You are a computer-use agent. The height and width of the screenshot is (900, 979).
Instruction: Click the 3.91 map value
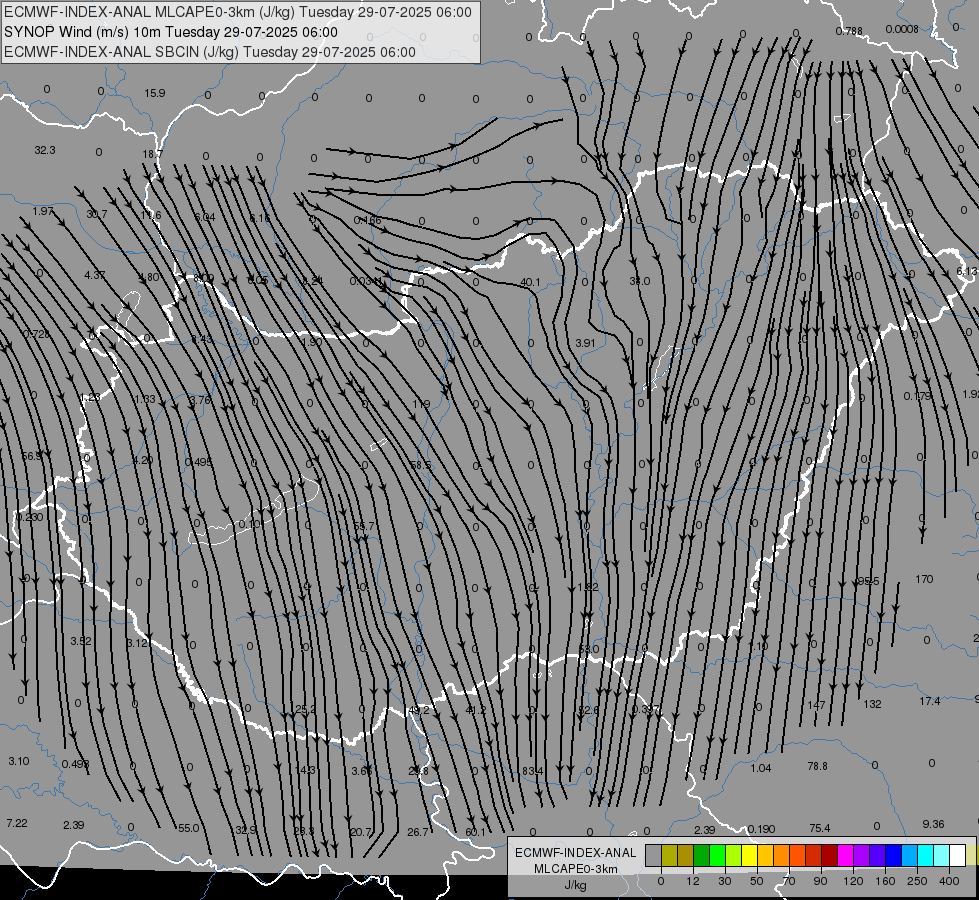pos(586,343)
